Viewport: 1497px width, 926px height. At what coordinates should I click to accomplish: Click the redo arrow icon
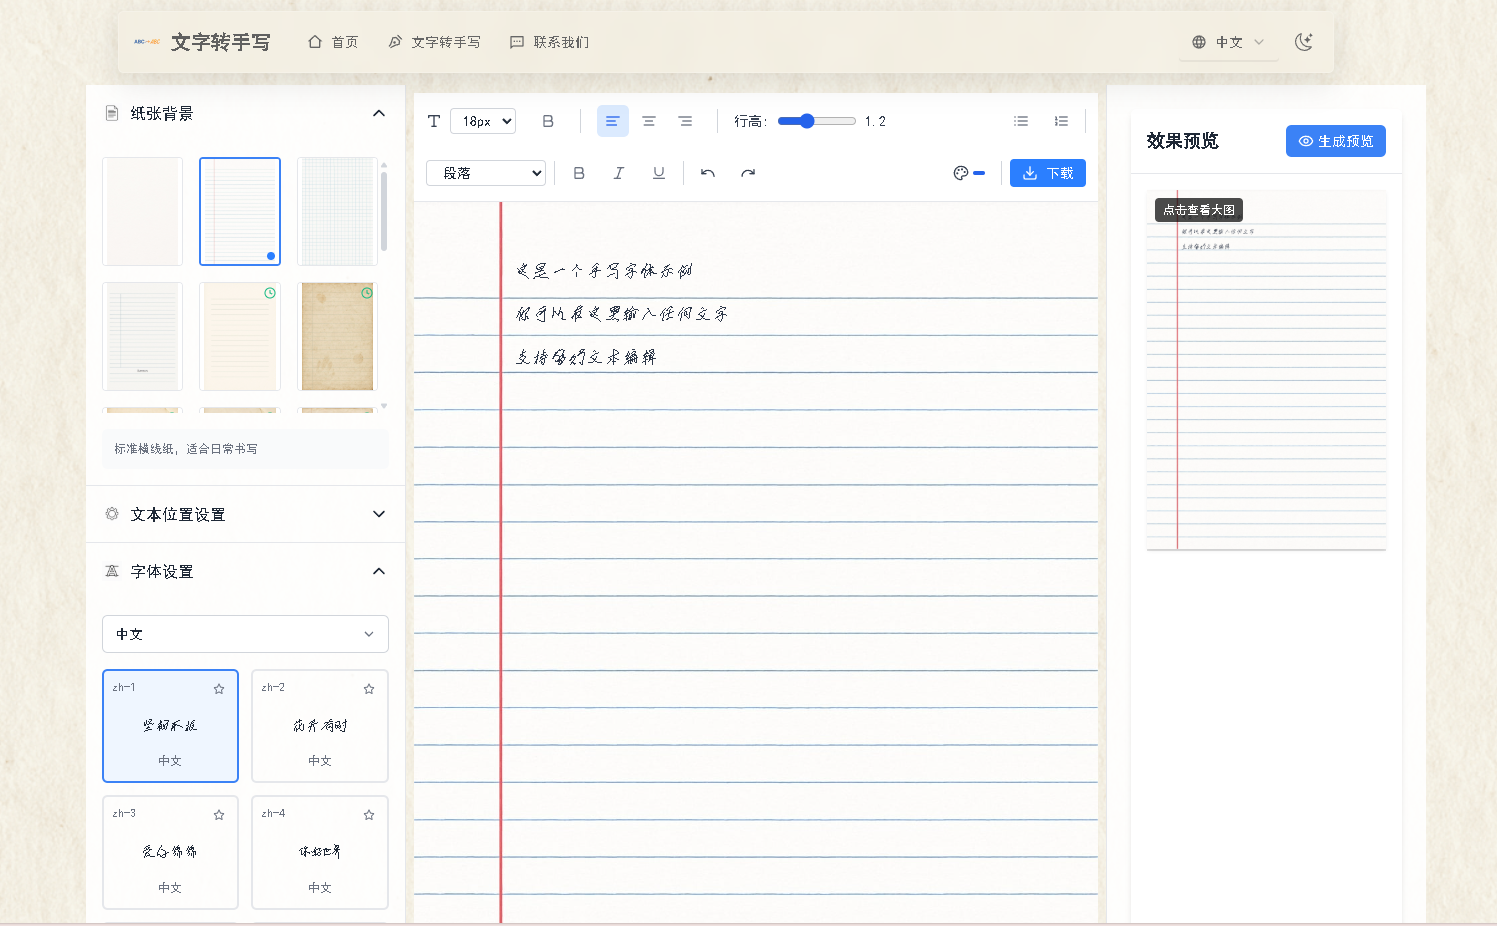tap(748, 172)
